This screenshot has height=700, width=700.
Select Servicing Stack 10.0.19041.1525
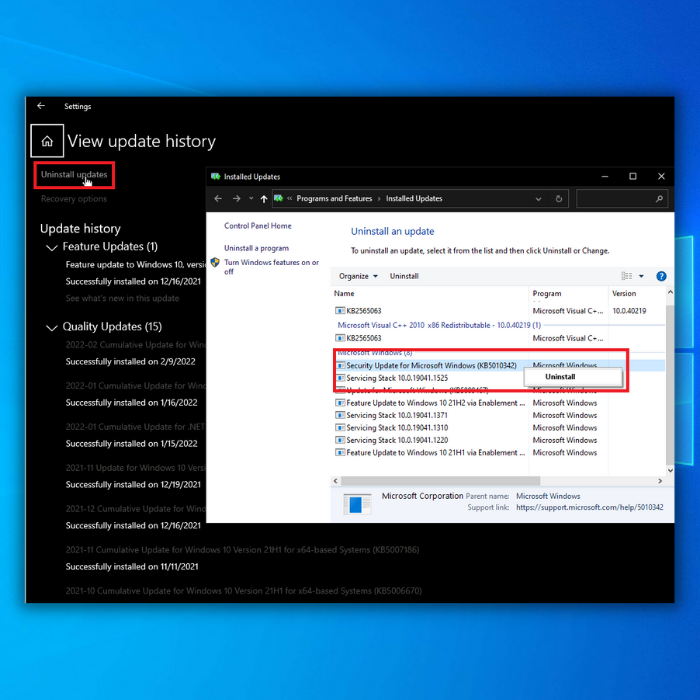click(x=397, y=378)
